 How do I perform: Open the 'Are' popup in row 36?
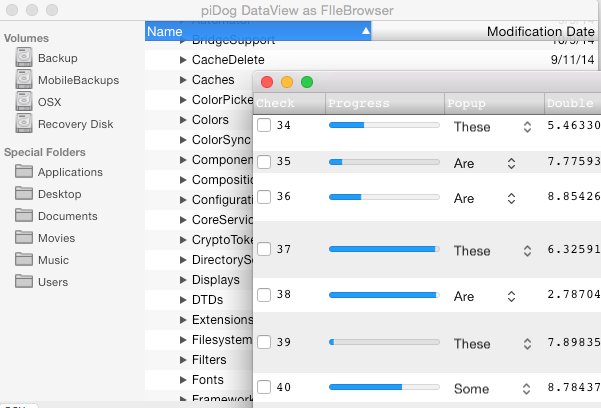(x=484, y=198)
